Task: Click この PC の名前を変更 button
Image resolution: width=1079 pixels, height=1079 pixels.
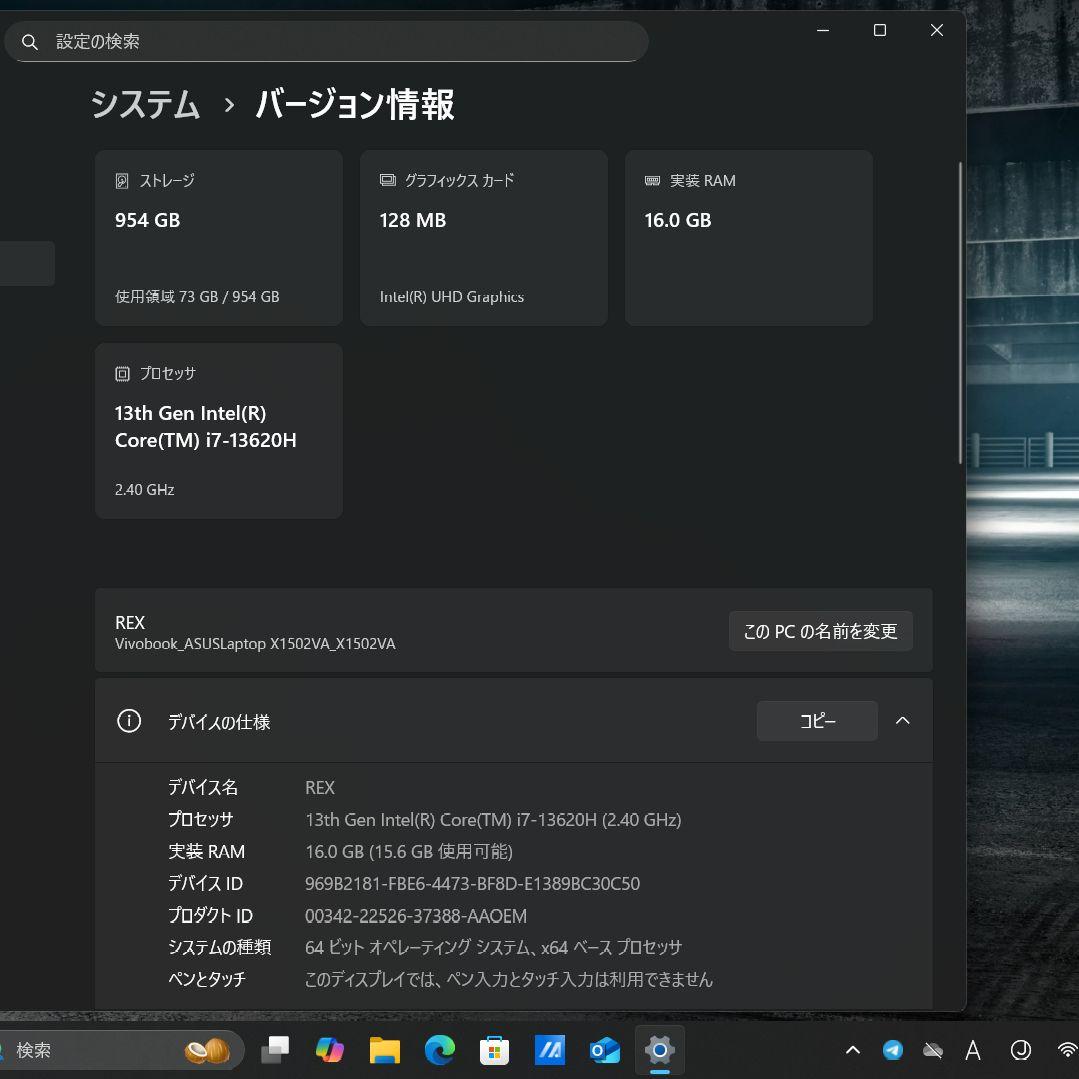Action: (x=820, y=631)
